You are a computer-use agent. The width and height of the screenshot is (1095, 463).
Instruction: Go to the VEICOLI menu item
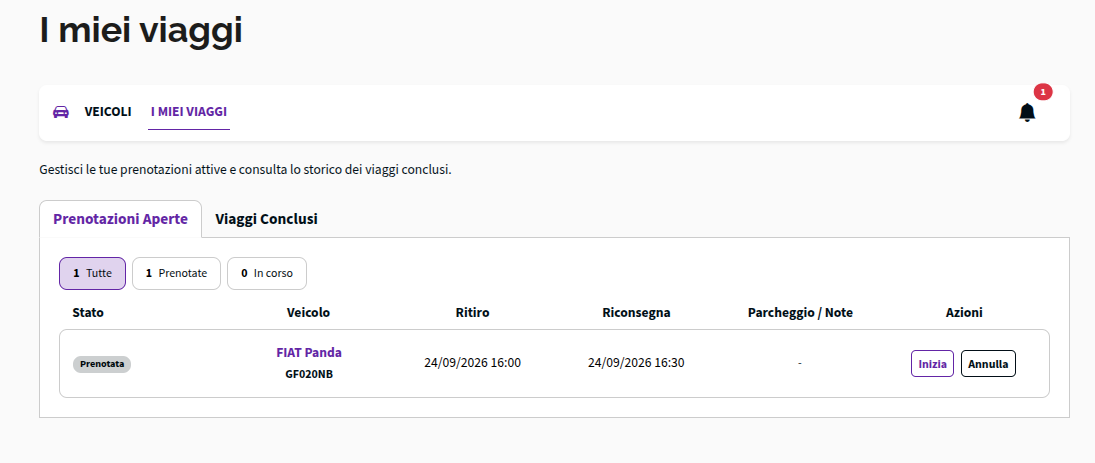point(108,112)
